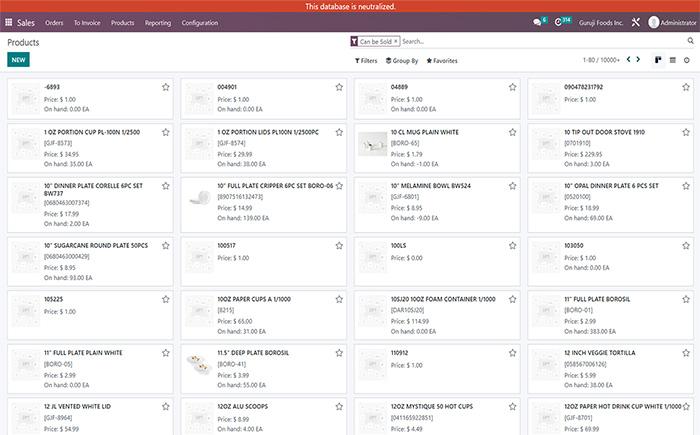700x435 pixels.
Task: Open the debug tools wrench icon
Action: [x=636, y=22]
